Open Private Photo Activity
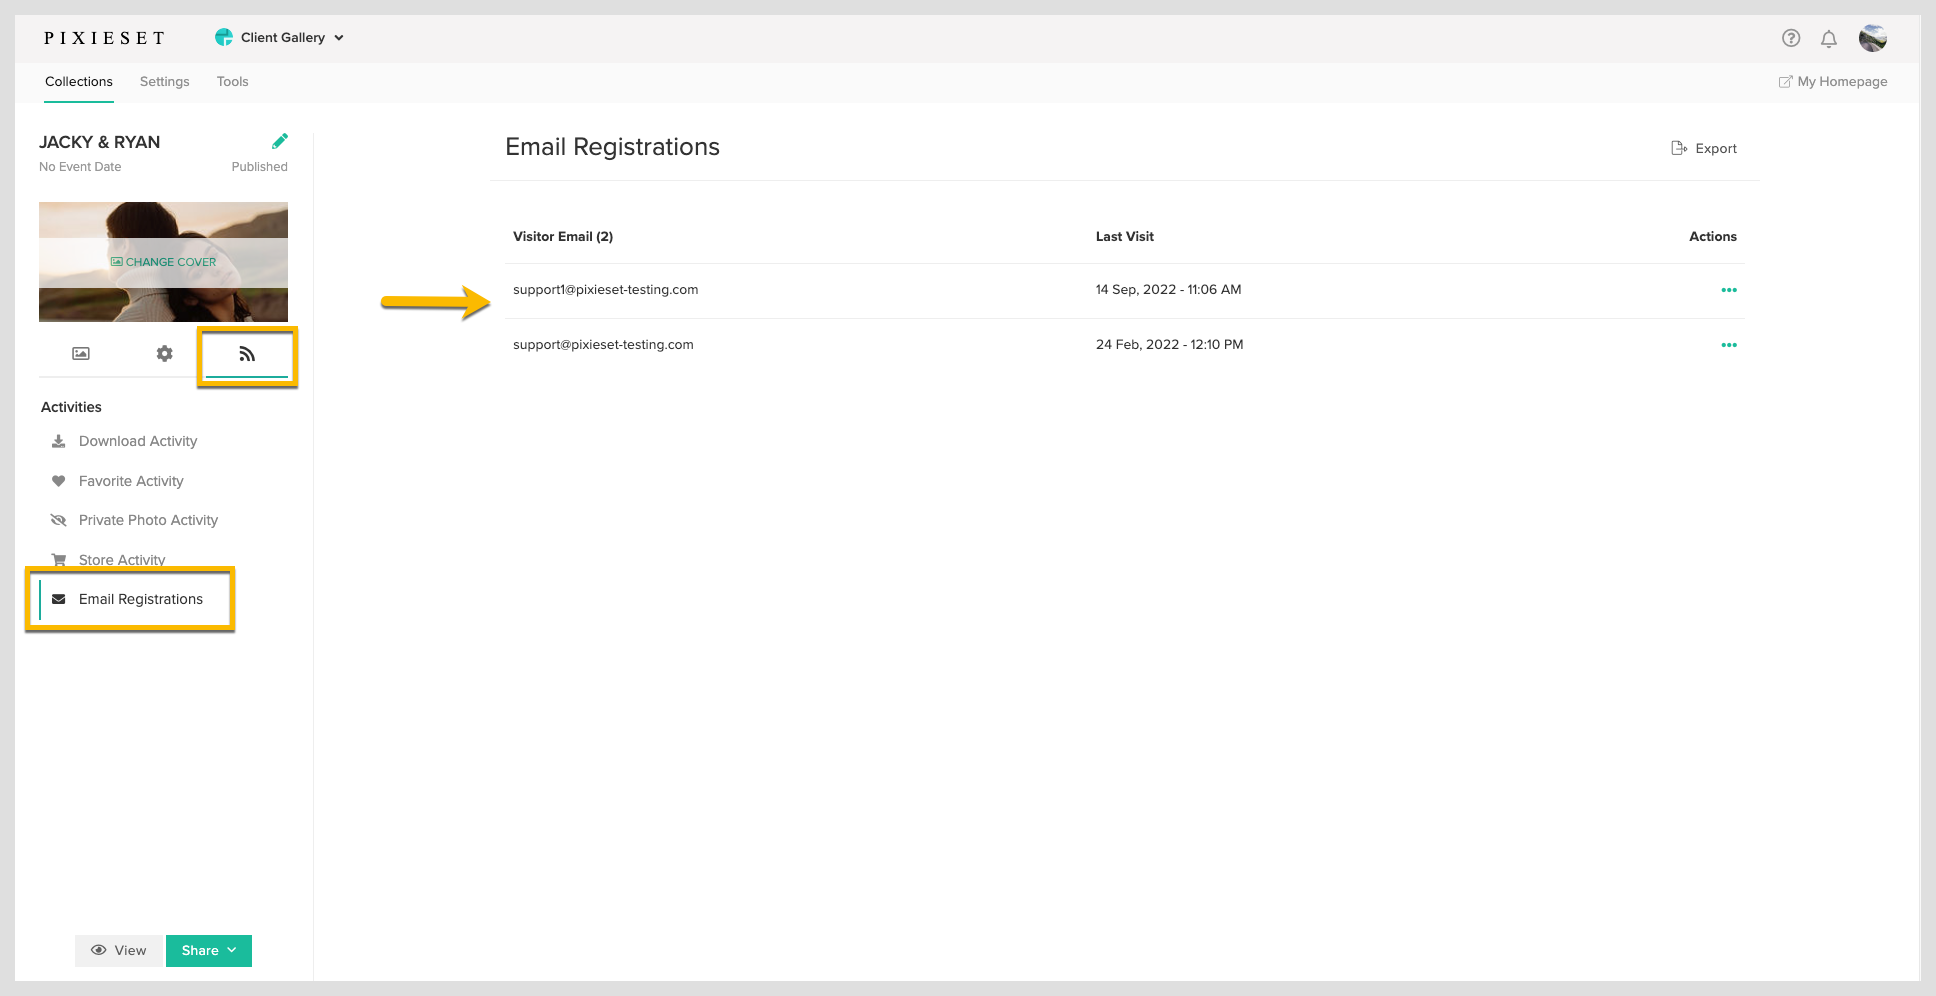Viewport: 1936px width, 996px height. point(148,520)
